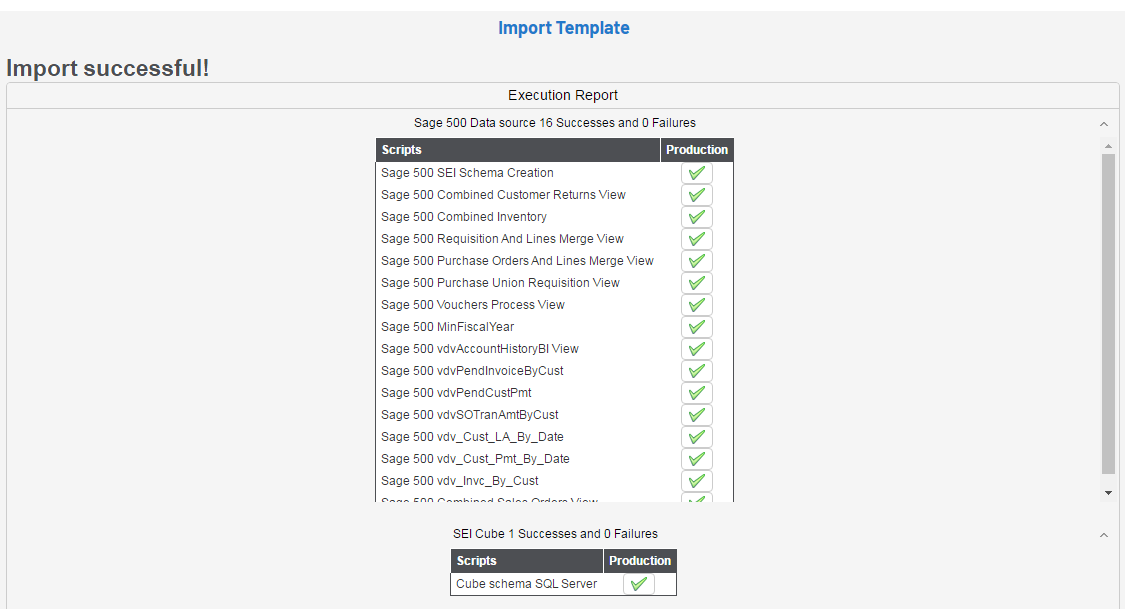Image resolution: width=1125 pixels, height=609 pixels.
Task: Click the status checkmark for Sage 500 MinFiscalYear
Action: [697, 327]
